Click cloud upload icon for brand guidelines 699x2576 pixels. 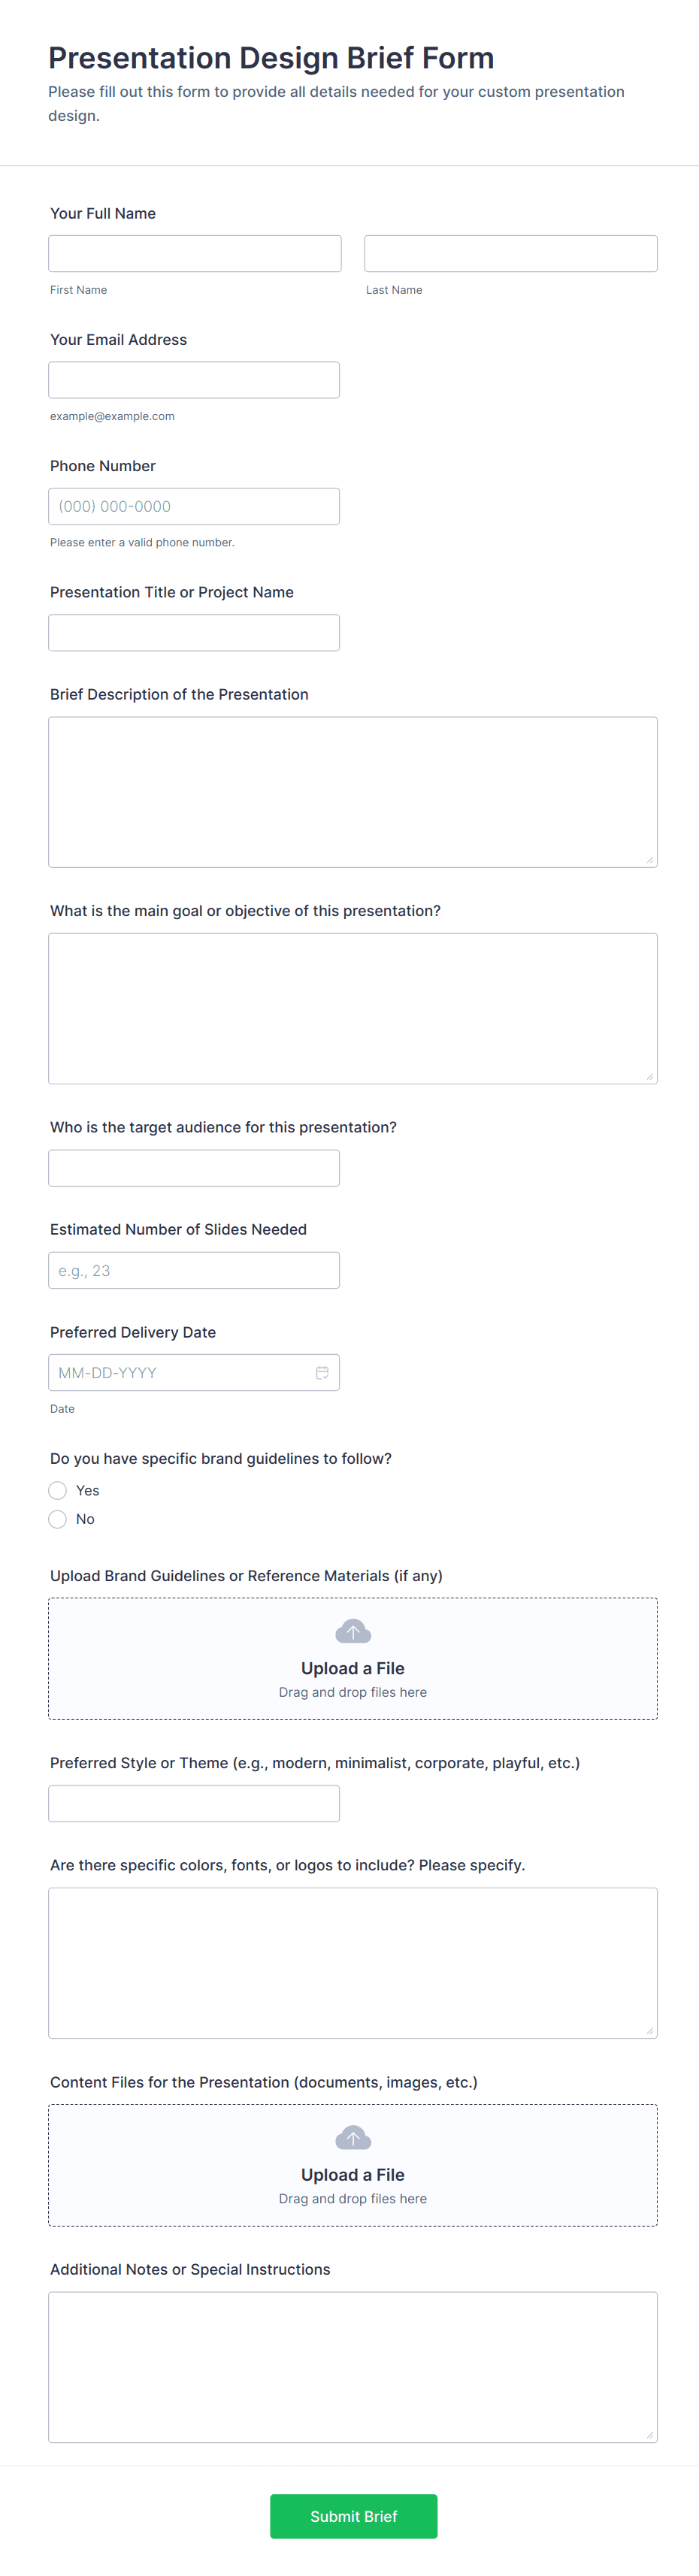(353, 1632)
